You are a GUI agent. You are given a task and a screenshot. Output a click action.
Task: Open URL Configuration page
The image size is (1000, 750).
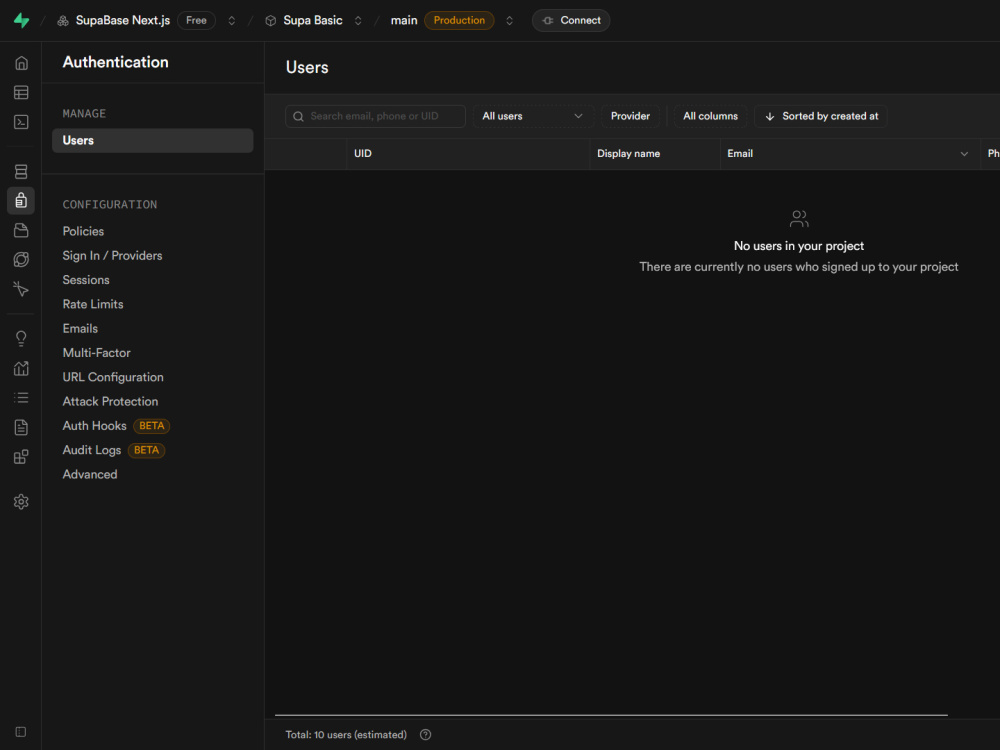click(113, 377)
